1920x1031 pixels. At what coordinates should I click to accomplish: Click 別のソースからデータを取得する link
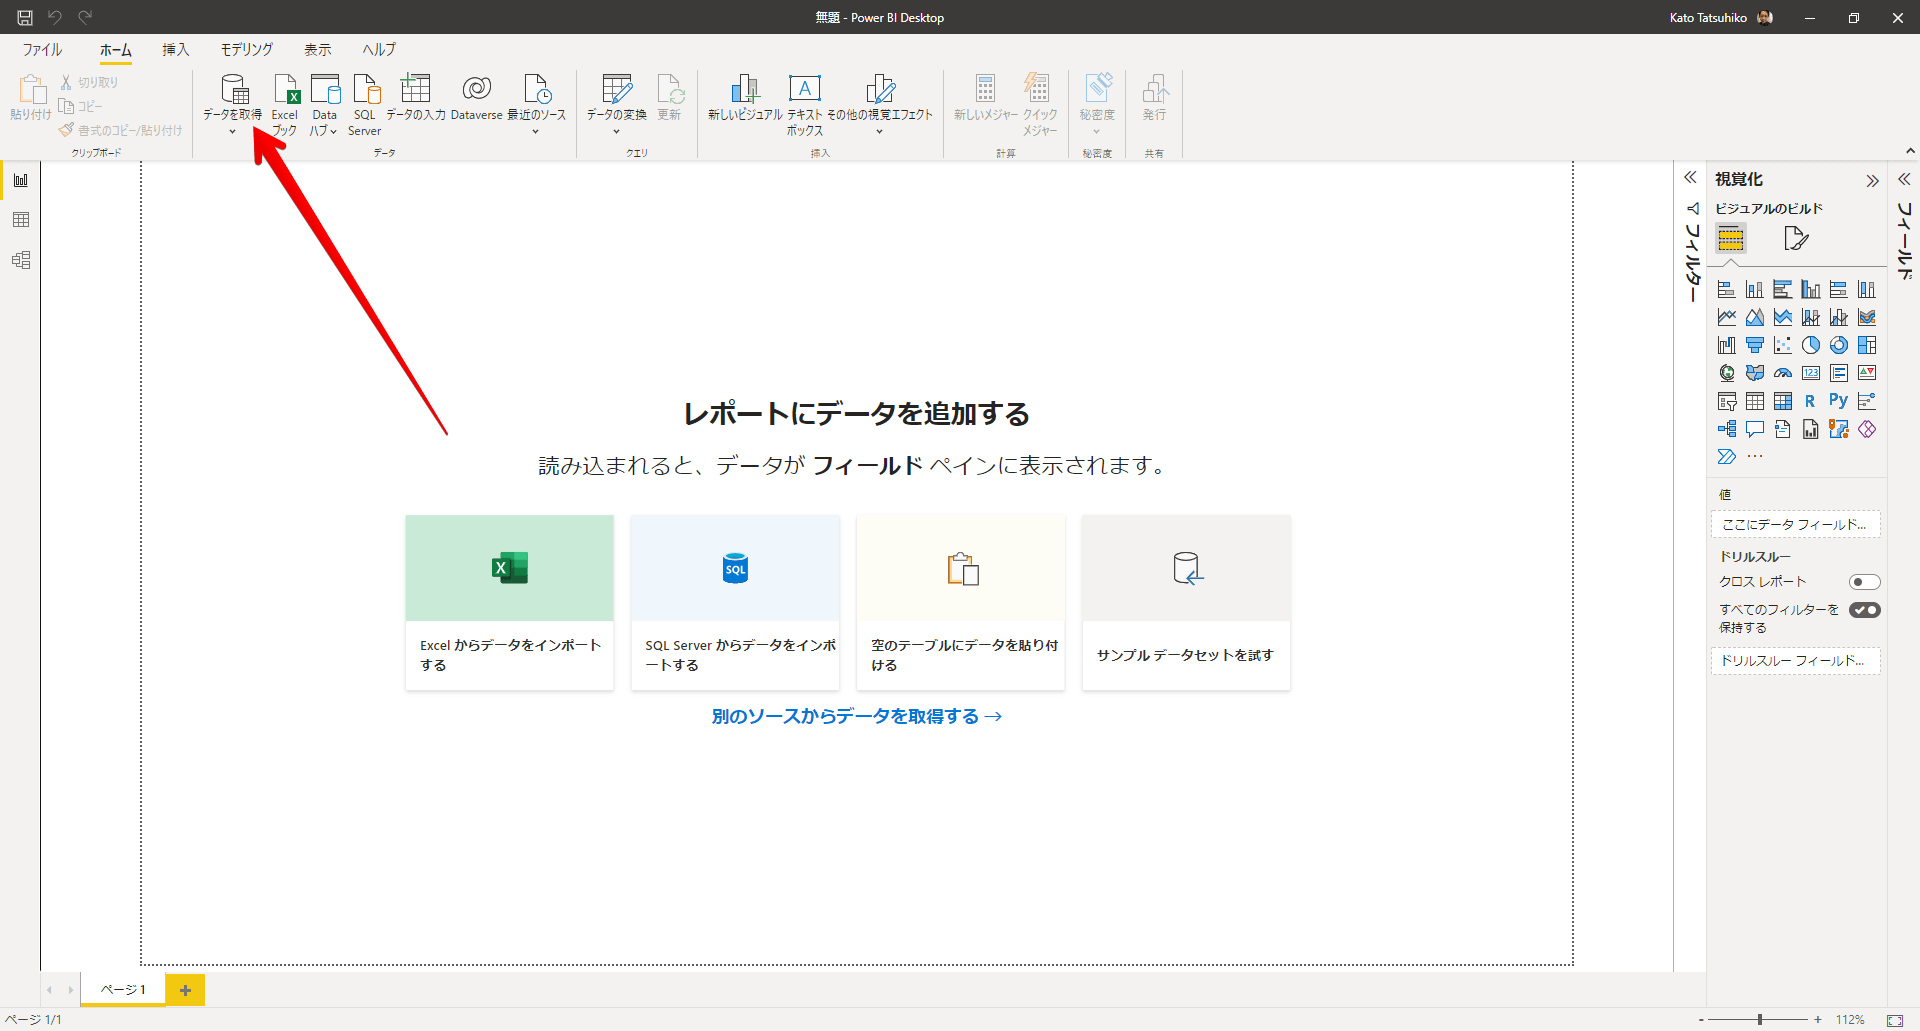(x=856, y=716)
